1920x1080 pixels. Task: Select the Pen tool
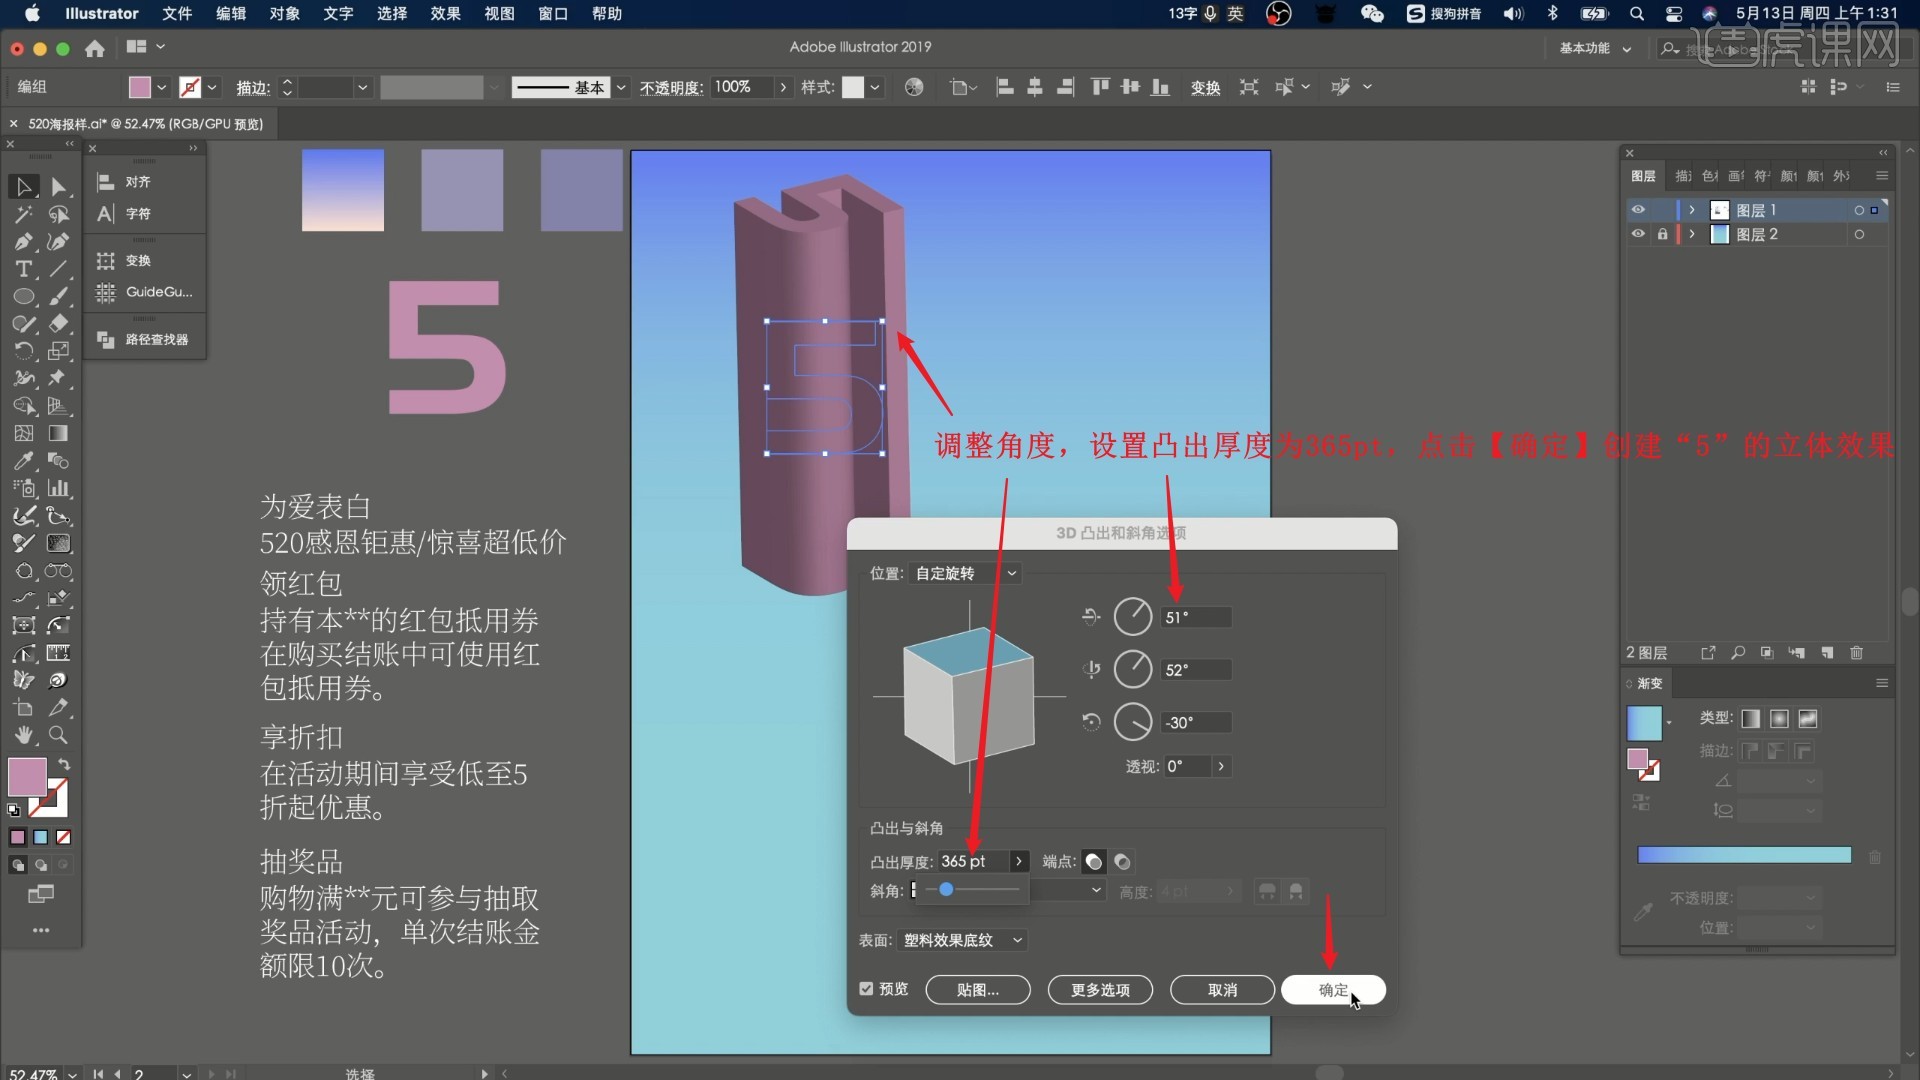pyautogui.click(x=24, y=242)
